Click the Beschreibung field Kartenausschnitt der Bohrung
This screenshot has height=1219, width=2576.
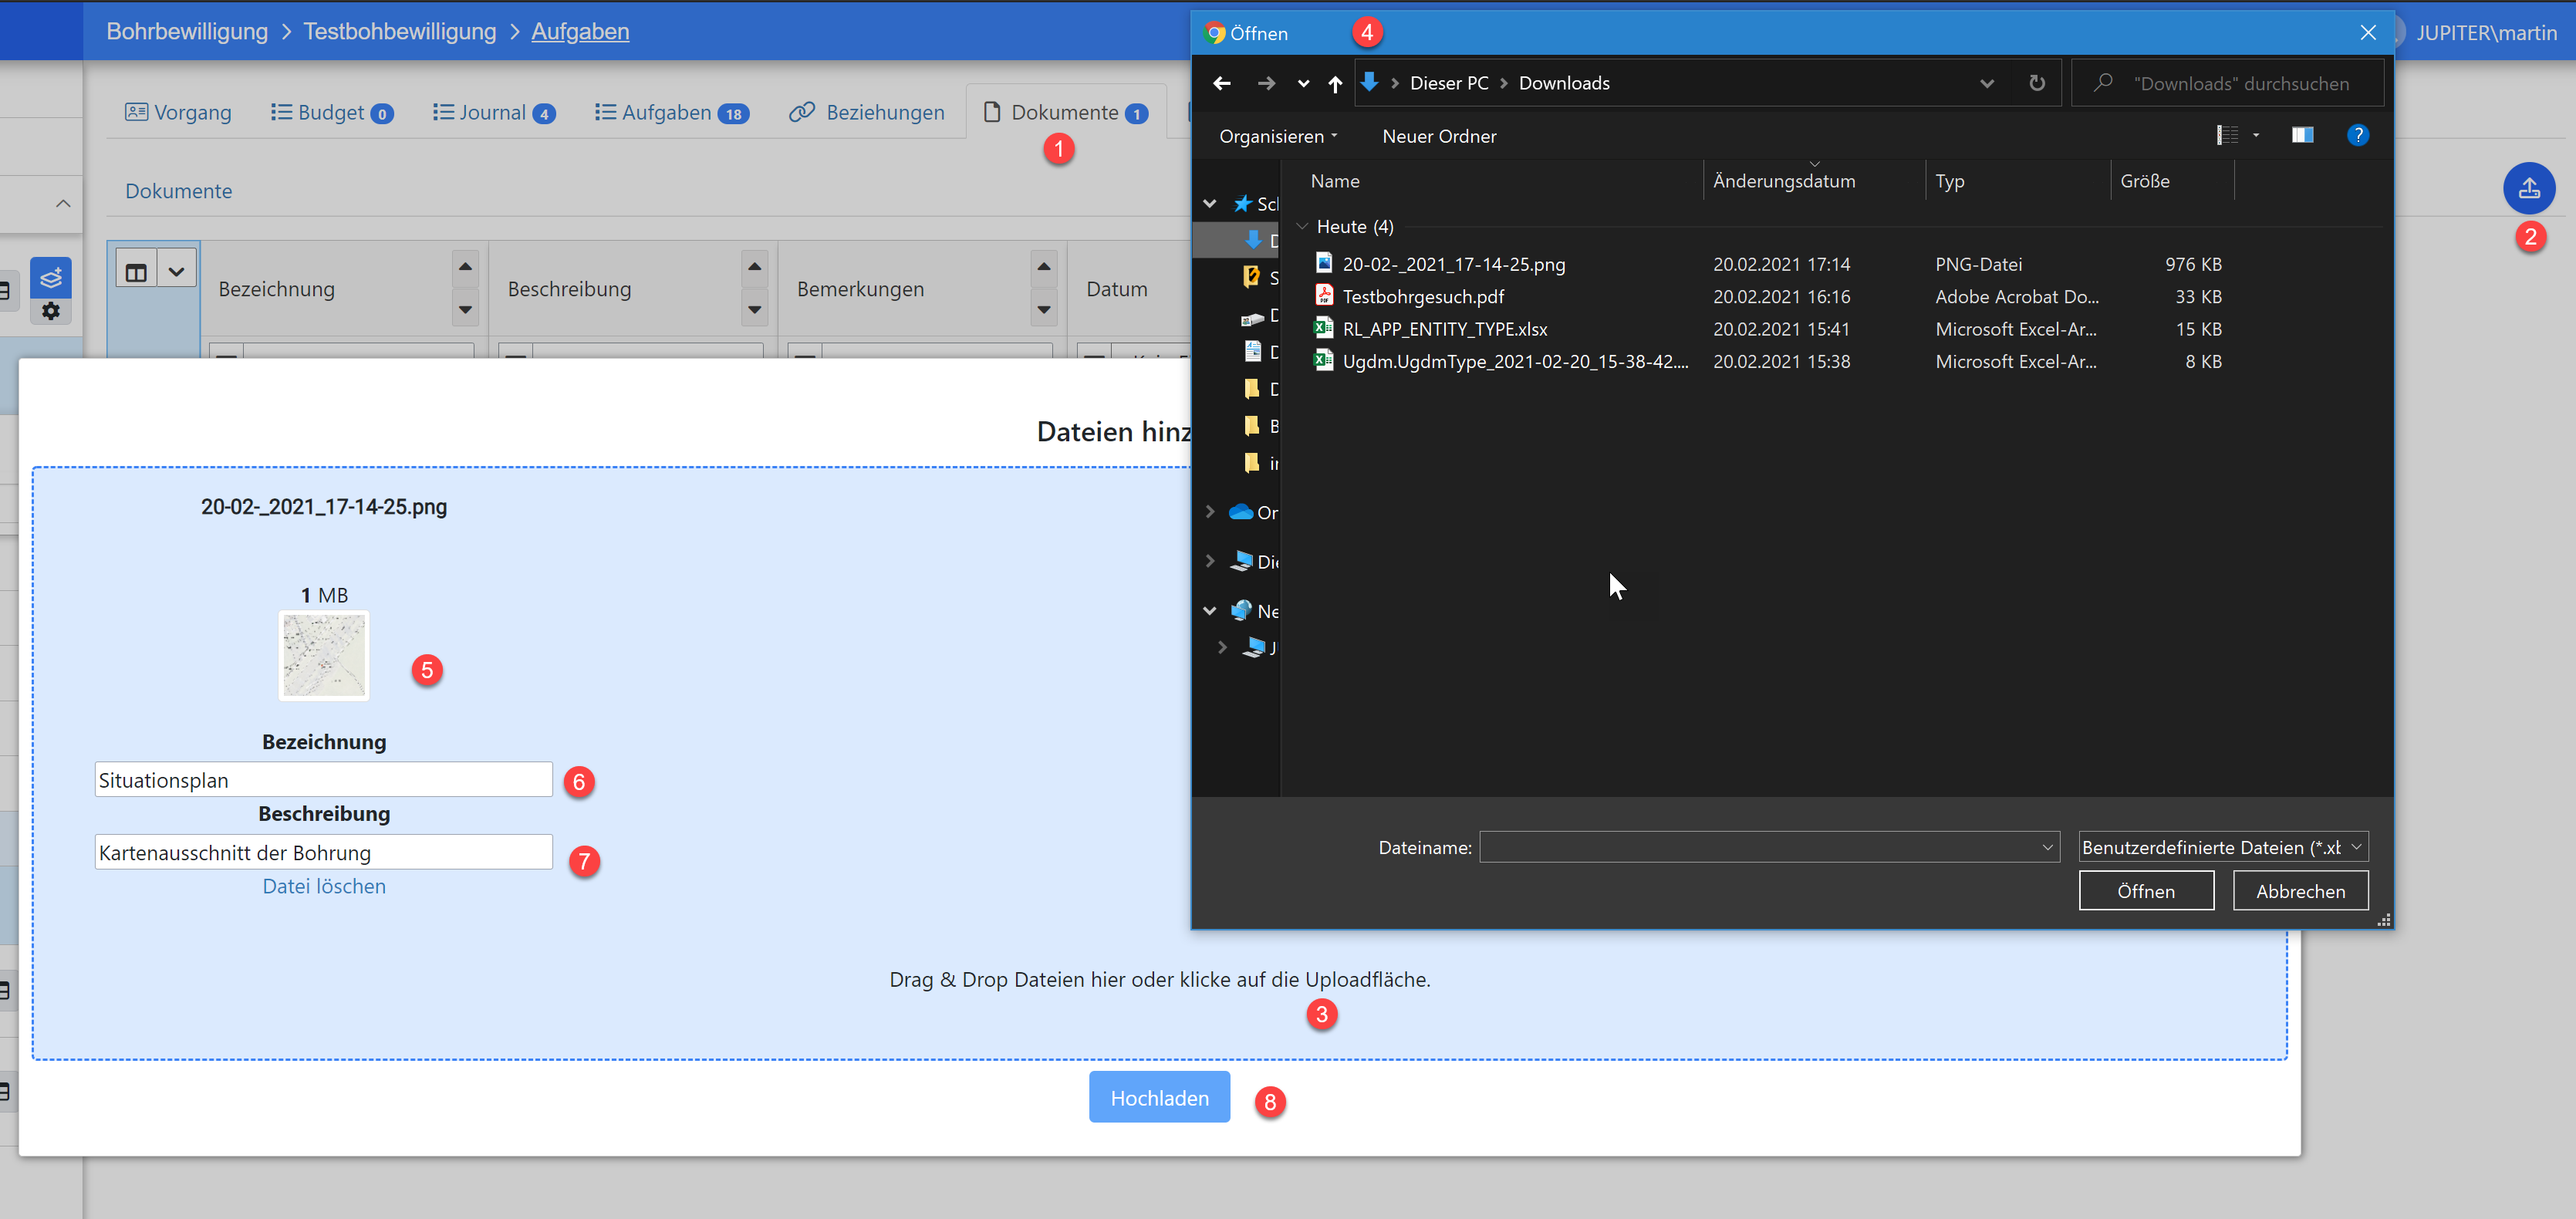[x=323, y=852]
